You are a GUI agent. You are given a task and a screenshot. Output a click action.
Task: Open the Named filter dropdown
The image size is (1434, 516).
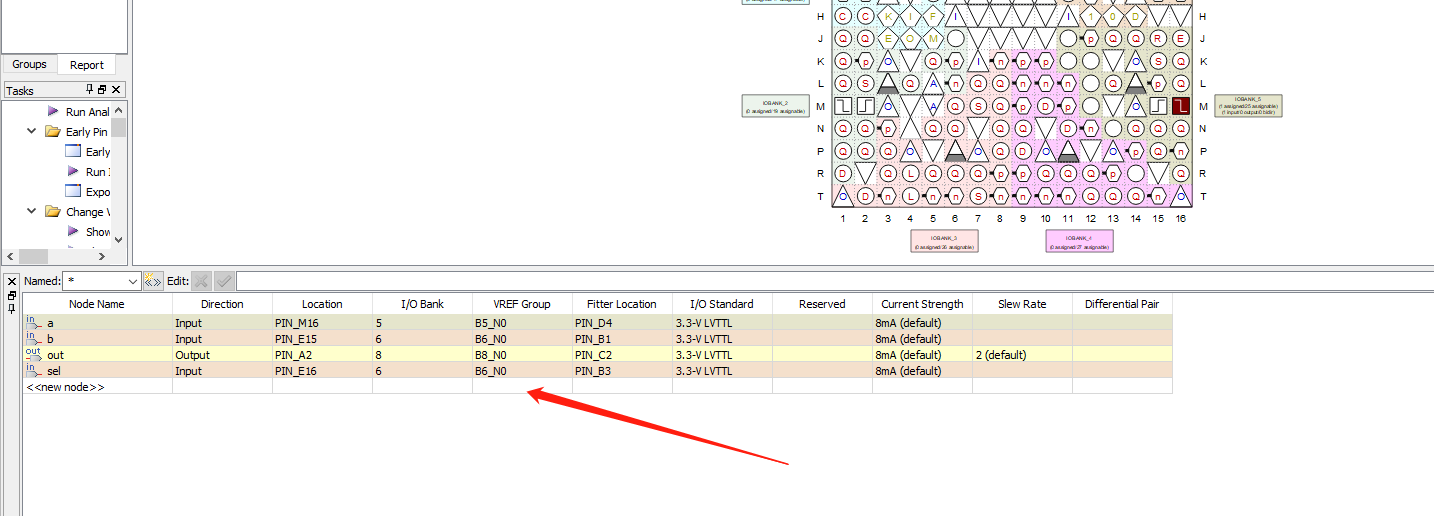[134, 282]
